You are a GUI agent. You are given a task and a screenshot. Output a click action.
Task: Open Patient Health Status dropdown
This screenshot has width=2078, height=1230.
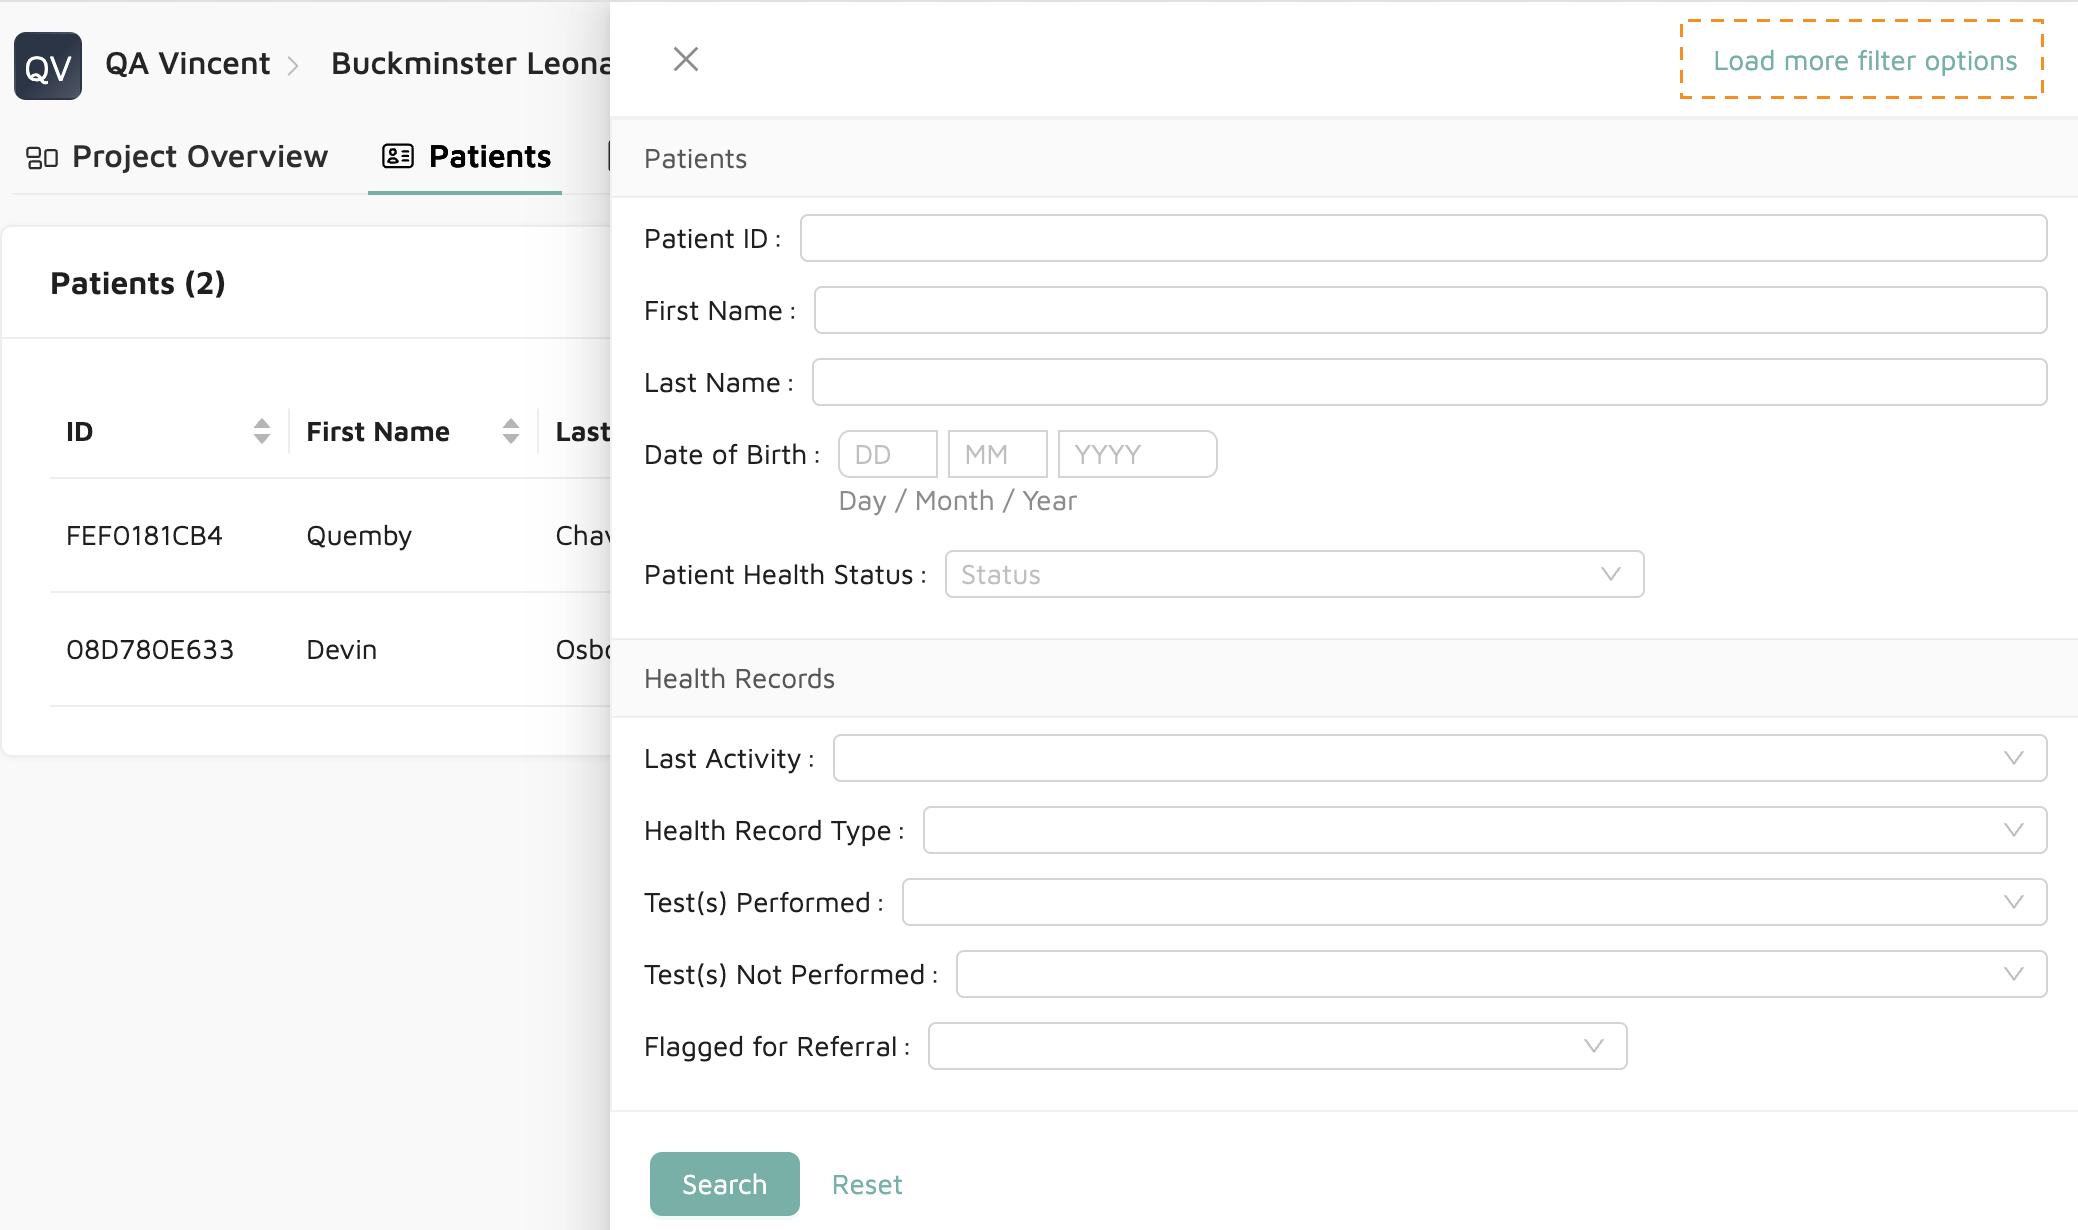[x=1293, y=574]
